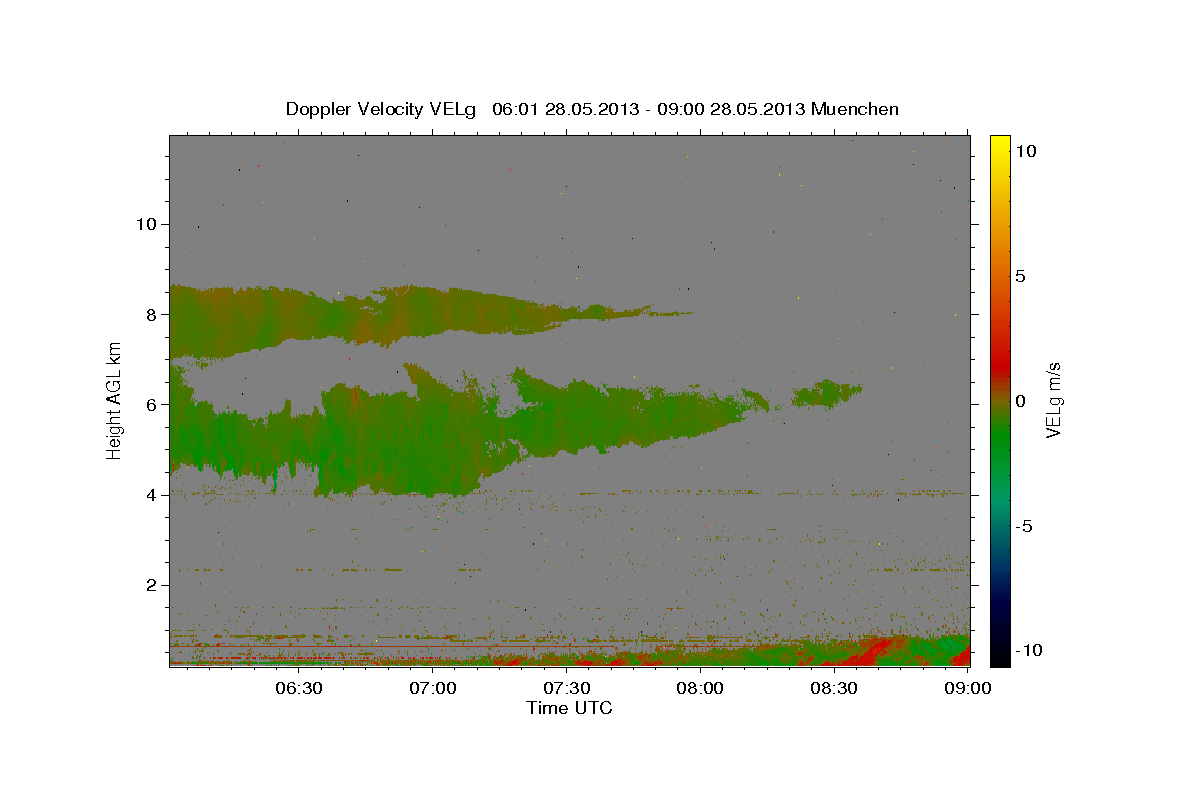Click the height tick label 10

point(145,224)
